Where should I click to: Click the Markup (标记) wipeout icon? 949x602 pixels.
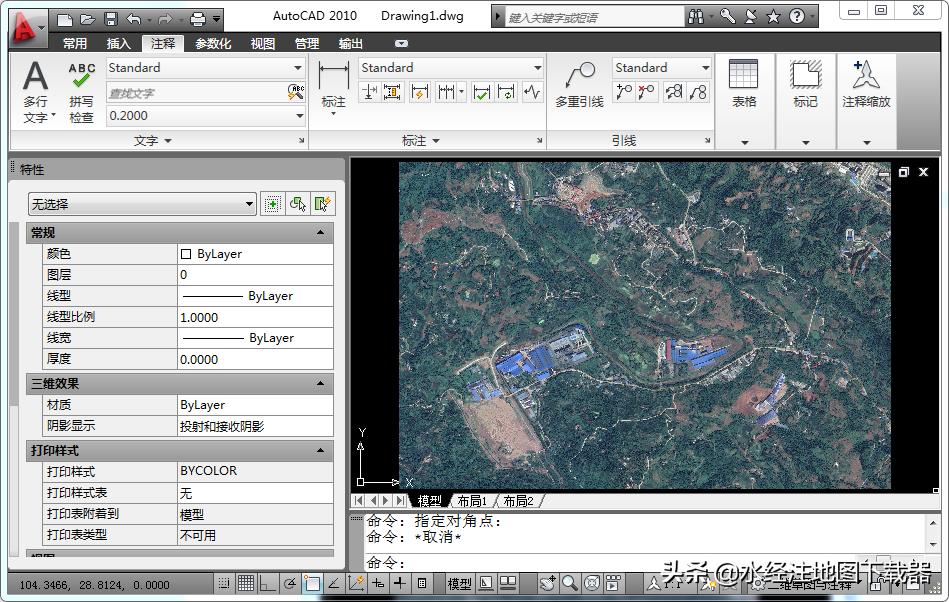[x=805, y=82]
